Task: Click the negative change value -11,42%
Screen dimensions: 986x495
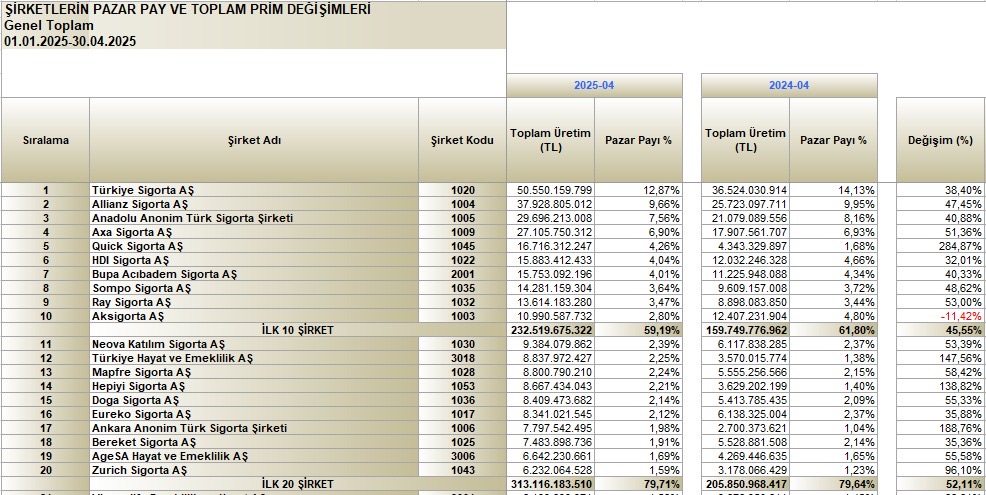Action: pyautogui.click(x=940, y=316)
